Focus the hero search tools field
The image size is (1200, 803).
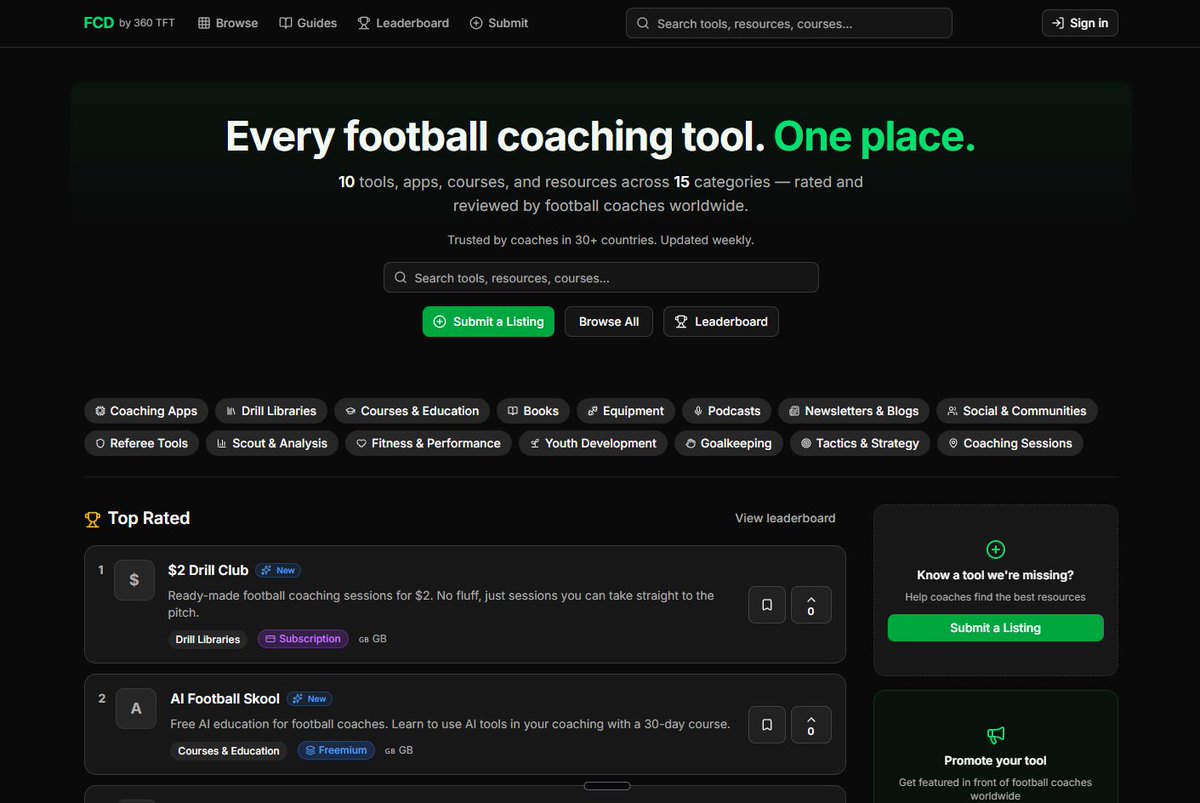601,278
